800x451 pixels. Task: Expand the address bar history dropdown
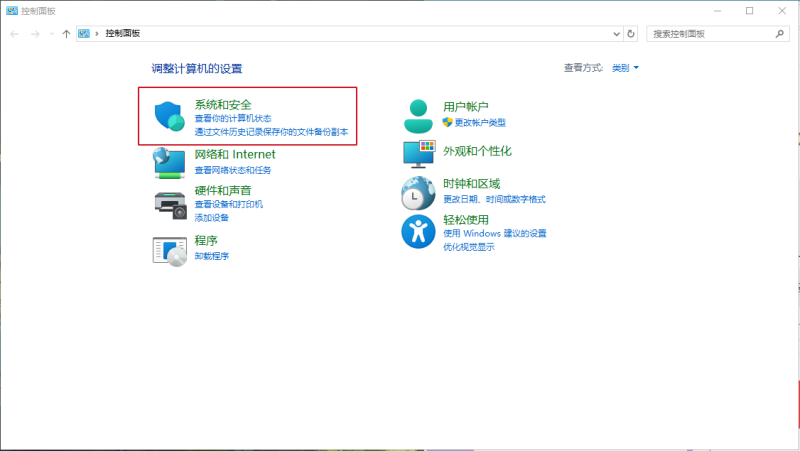pos(616,34)
